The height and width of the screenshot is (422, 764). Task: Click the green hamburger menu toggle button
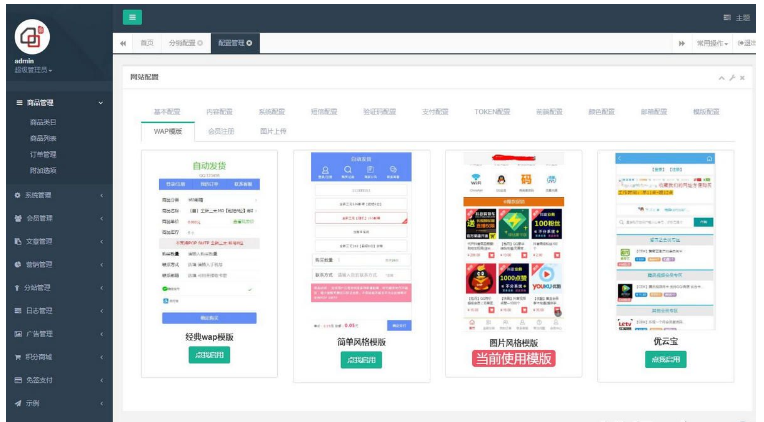[x=132, y=17]
